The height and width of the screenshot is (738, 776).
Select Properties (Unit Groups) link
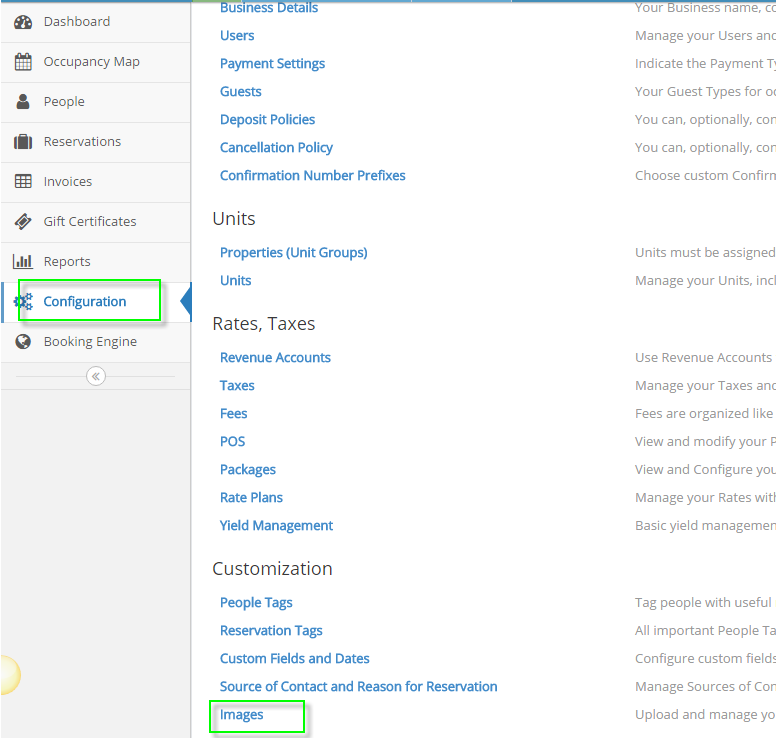pos(293,253)
